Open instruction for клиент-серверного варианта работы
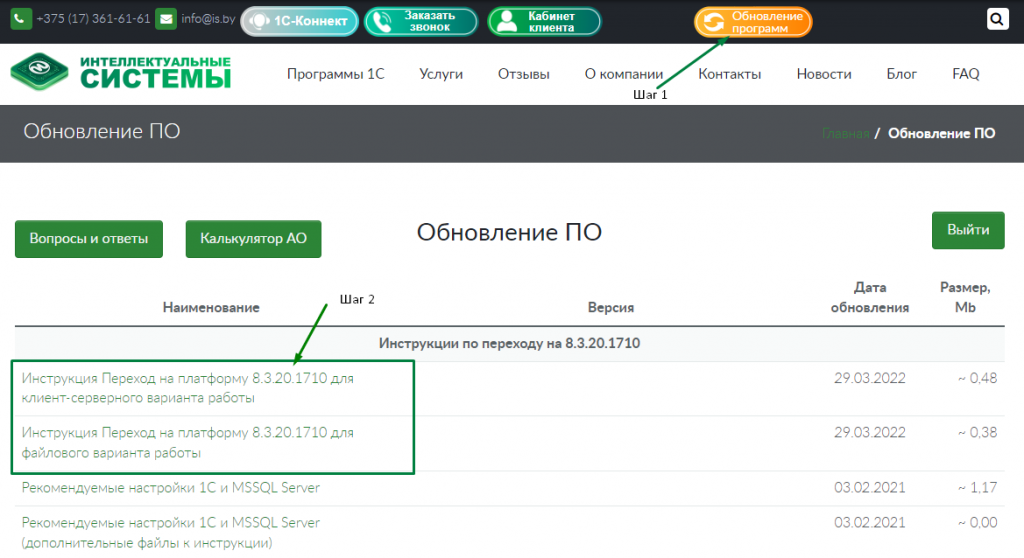This screenshot has width=1024, height=558. [x=187, y=388]
